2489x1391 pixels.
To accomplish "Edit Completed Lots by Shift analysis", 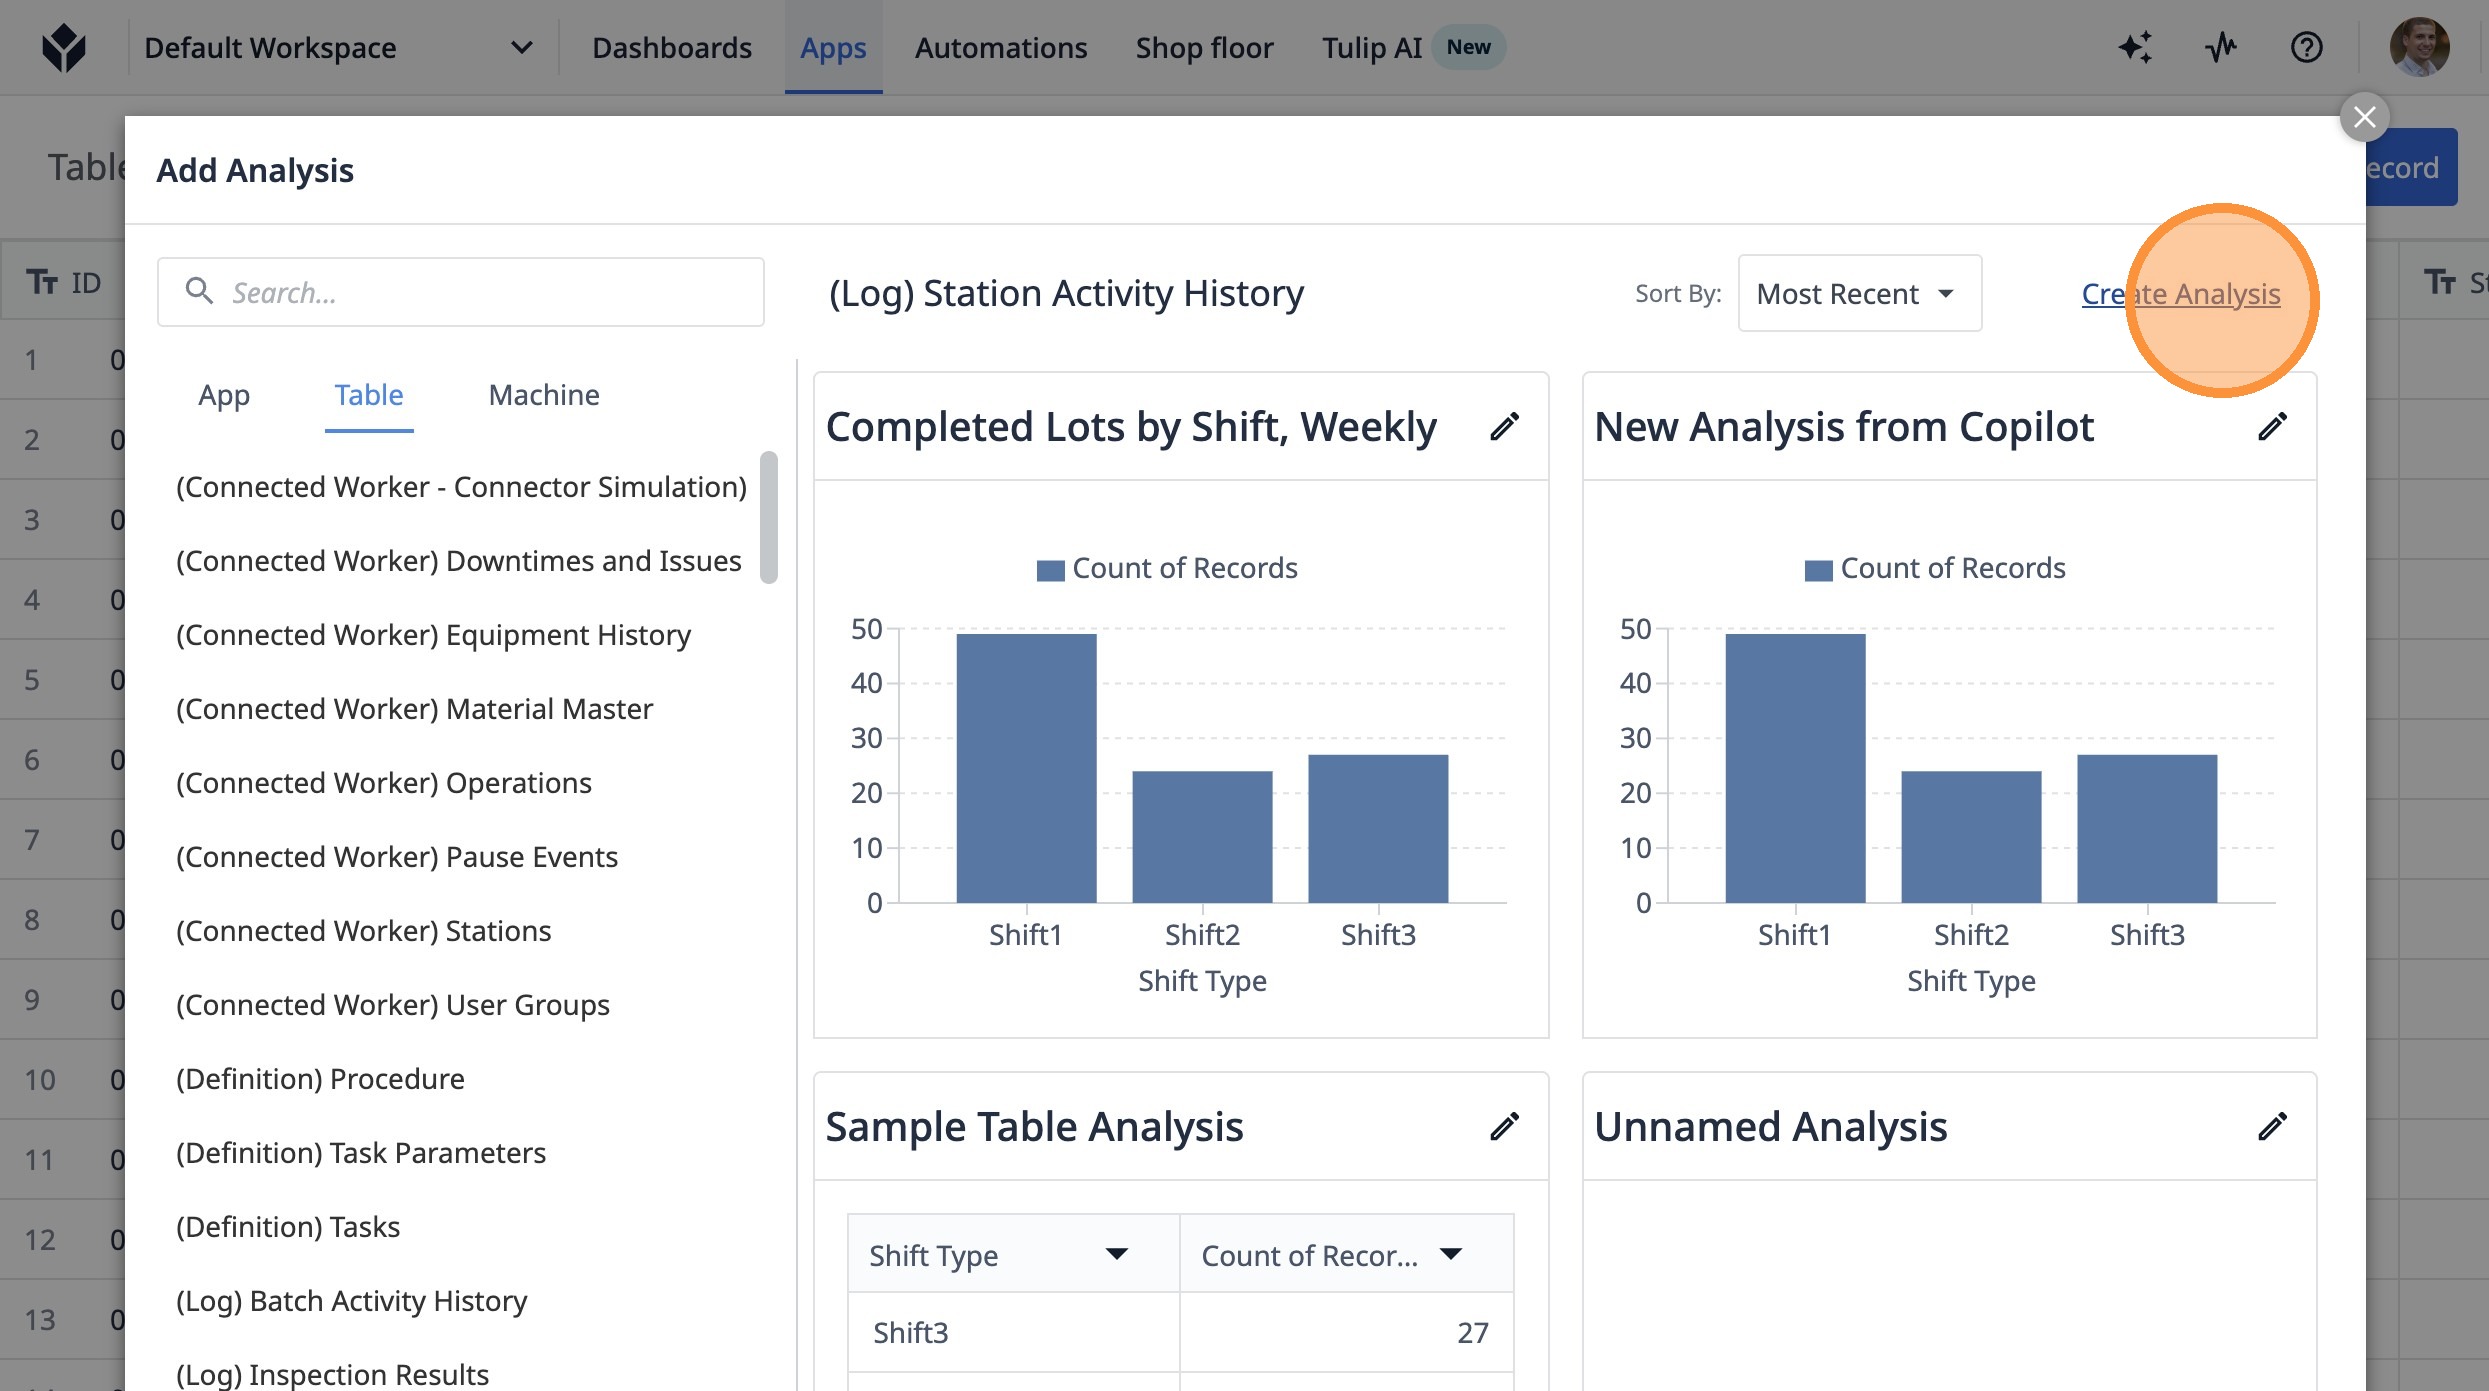I will [x=1504, y=427].
